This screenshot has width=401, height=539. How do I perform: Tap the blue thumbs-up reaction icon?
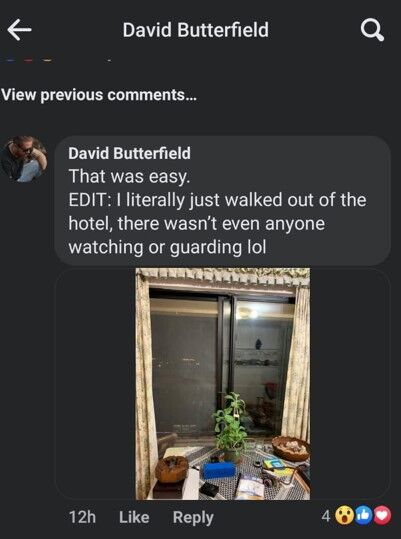click(363, 516)
